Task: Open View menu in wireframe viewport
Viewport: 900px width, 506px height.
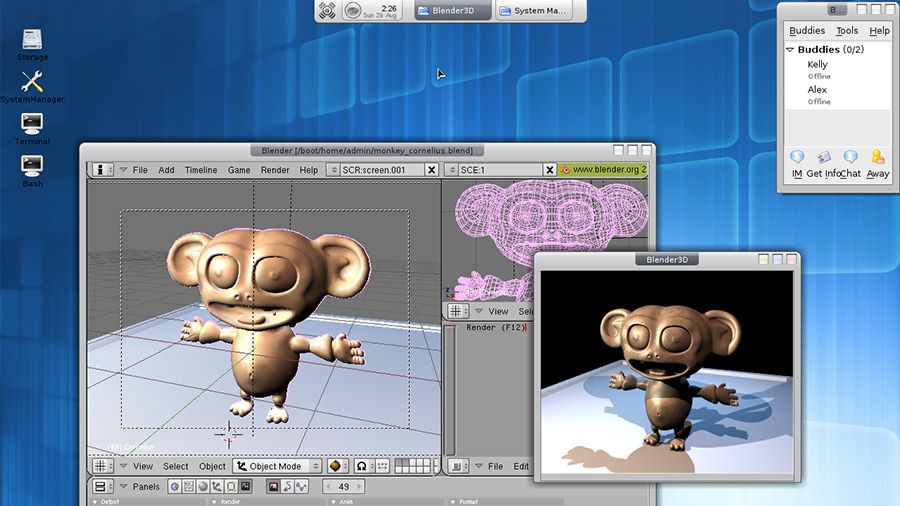Action: pyautogui.click(x=498, y=312)
